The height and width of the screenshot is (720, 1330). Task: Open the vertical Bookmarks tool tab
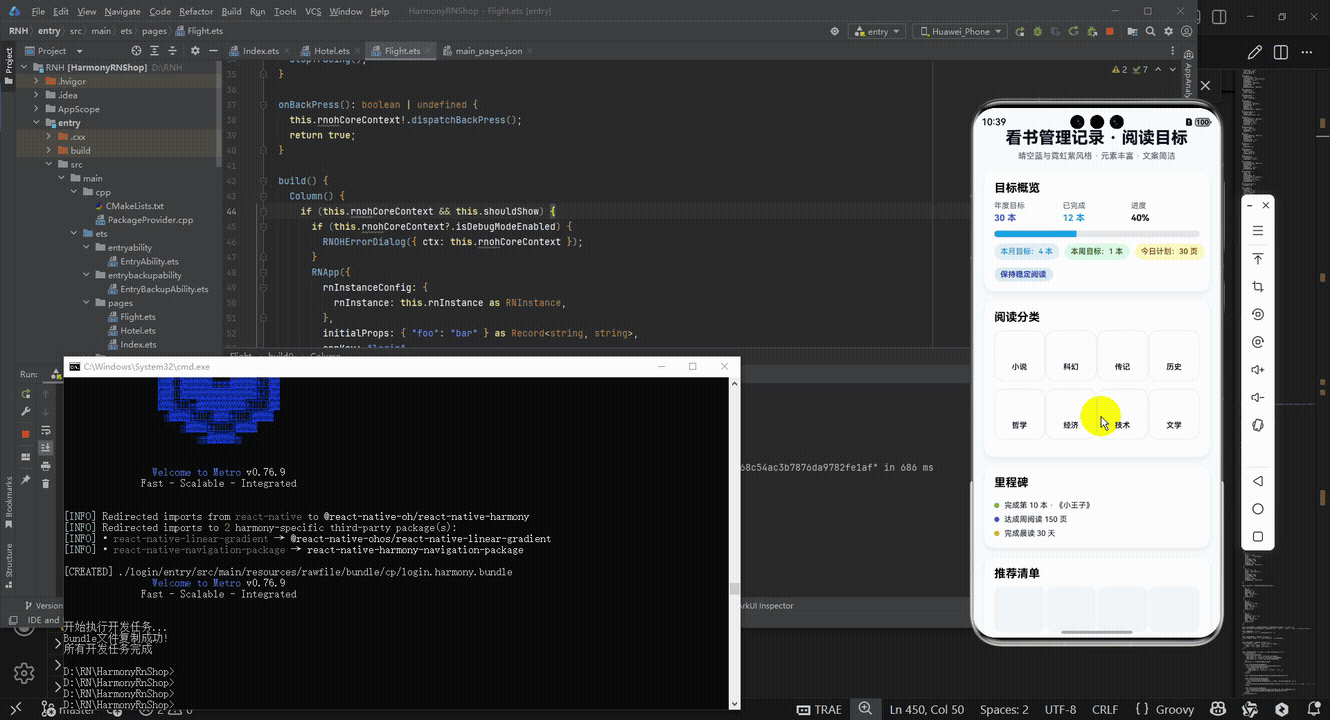pyautogui.click(x=9, y=502)
